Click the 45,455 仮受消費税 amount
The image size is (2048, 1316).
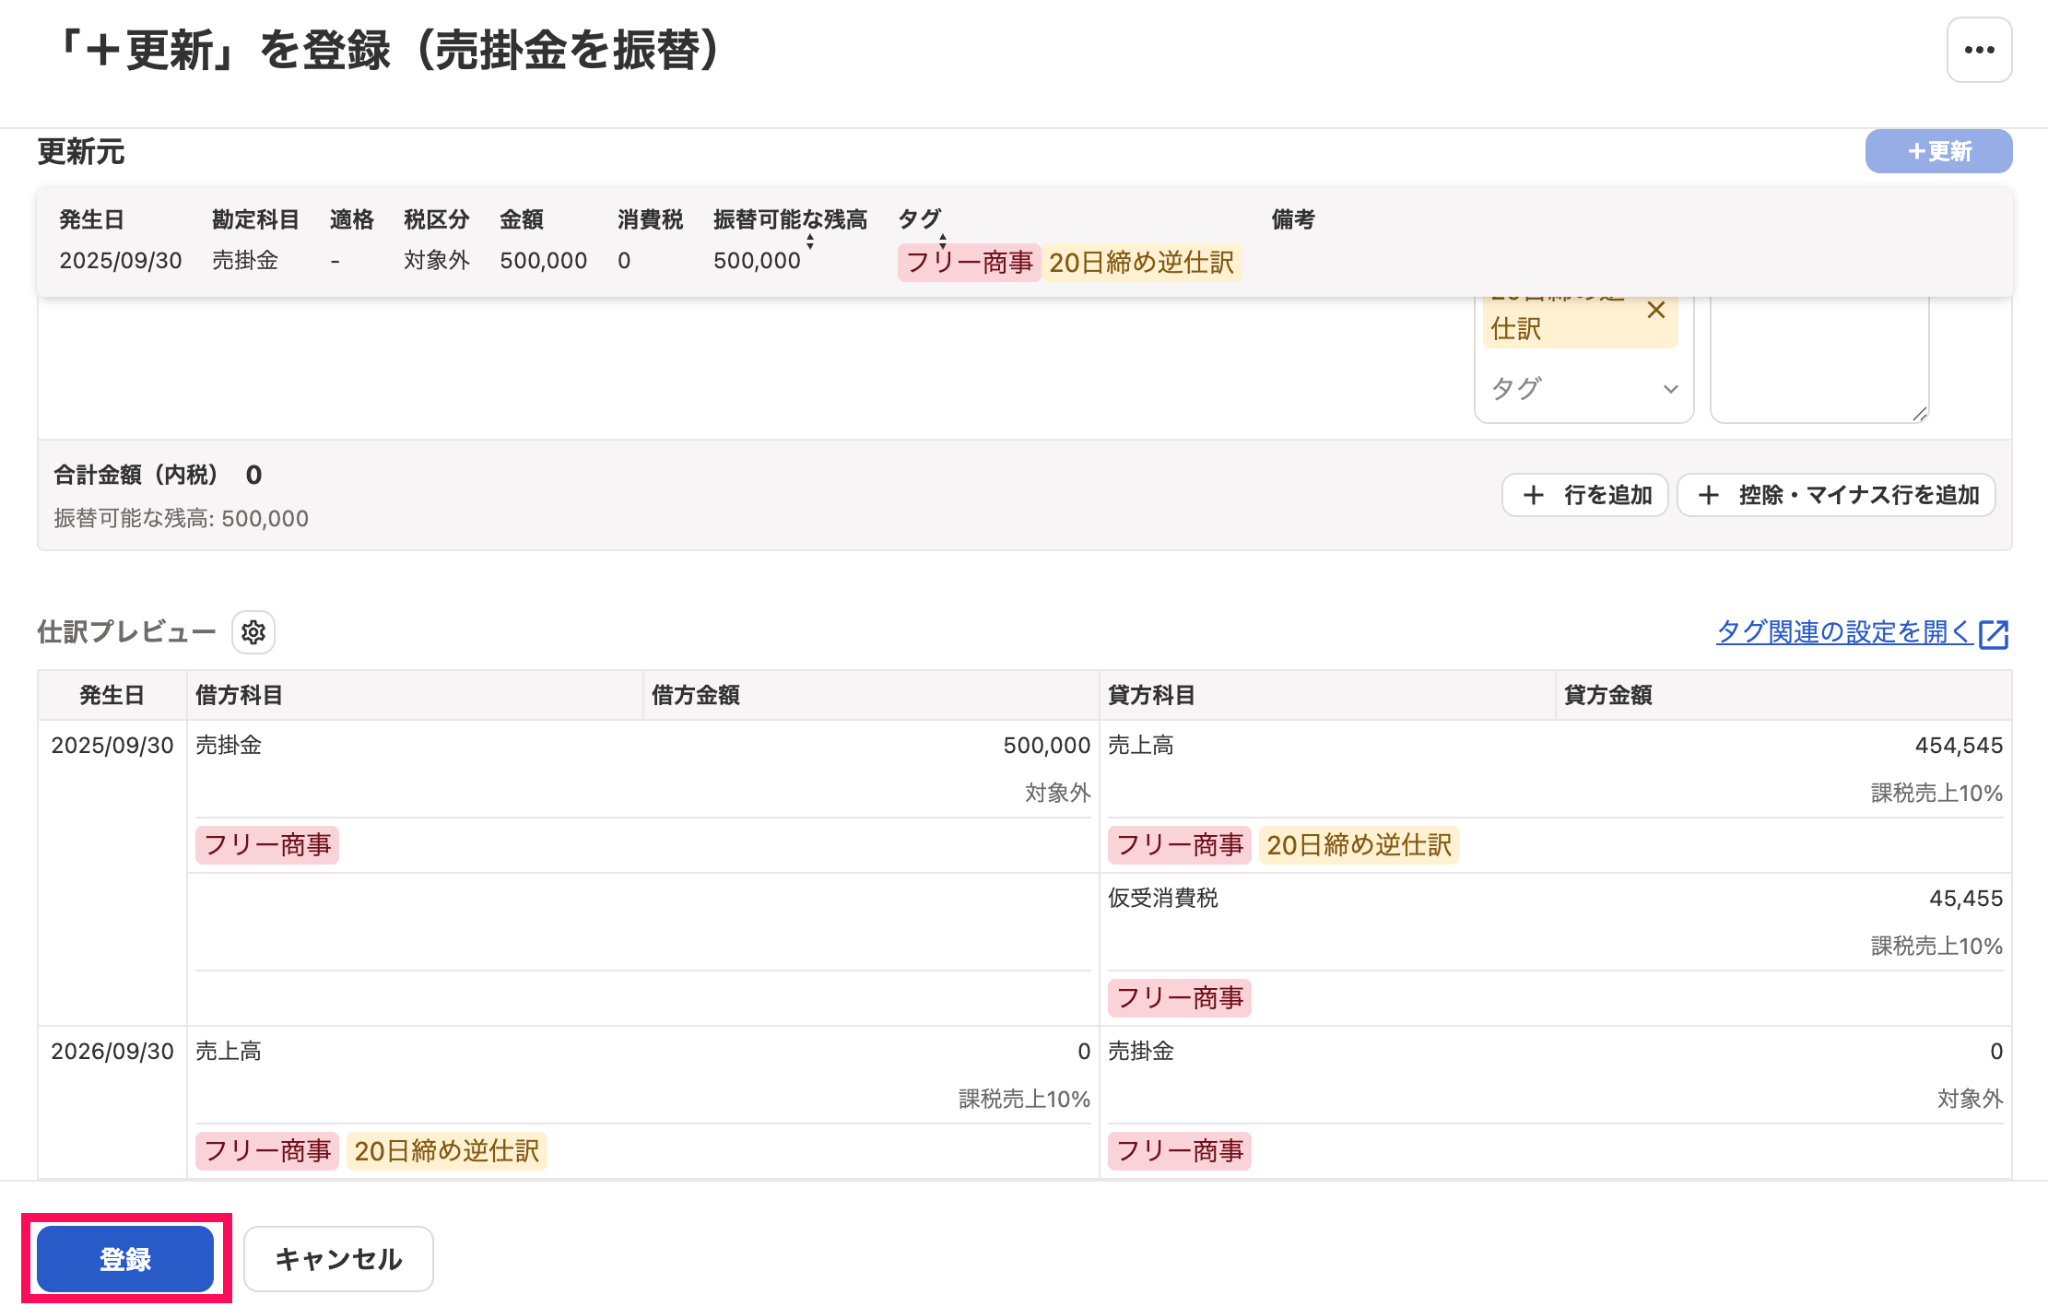tap(1965, 898)
